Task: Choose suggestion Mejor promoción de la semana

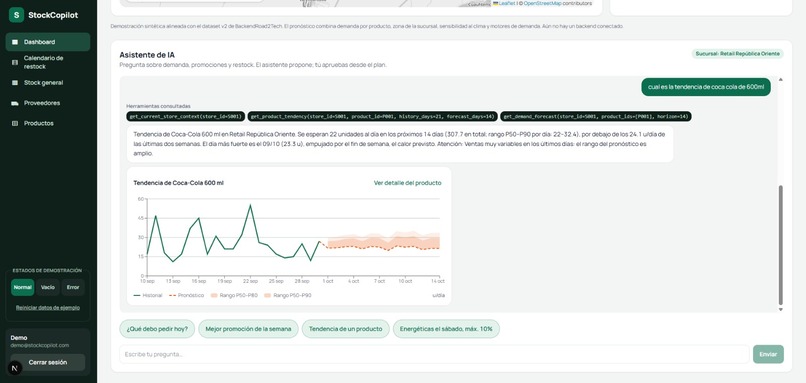Action: tap(248, 329)
